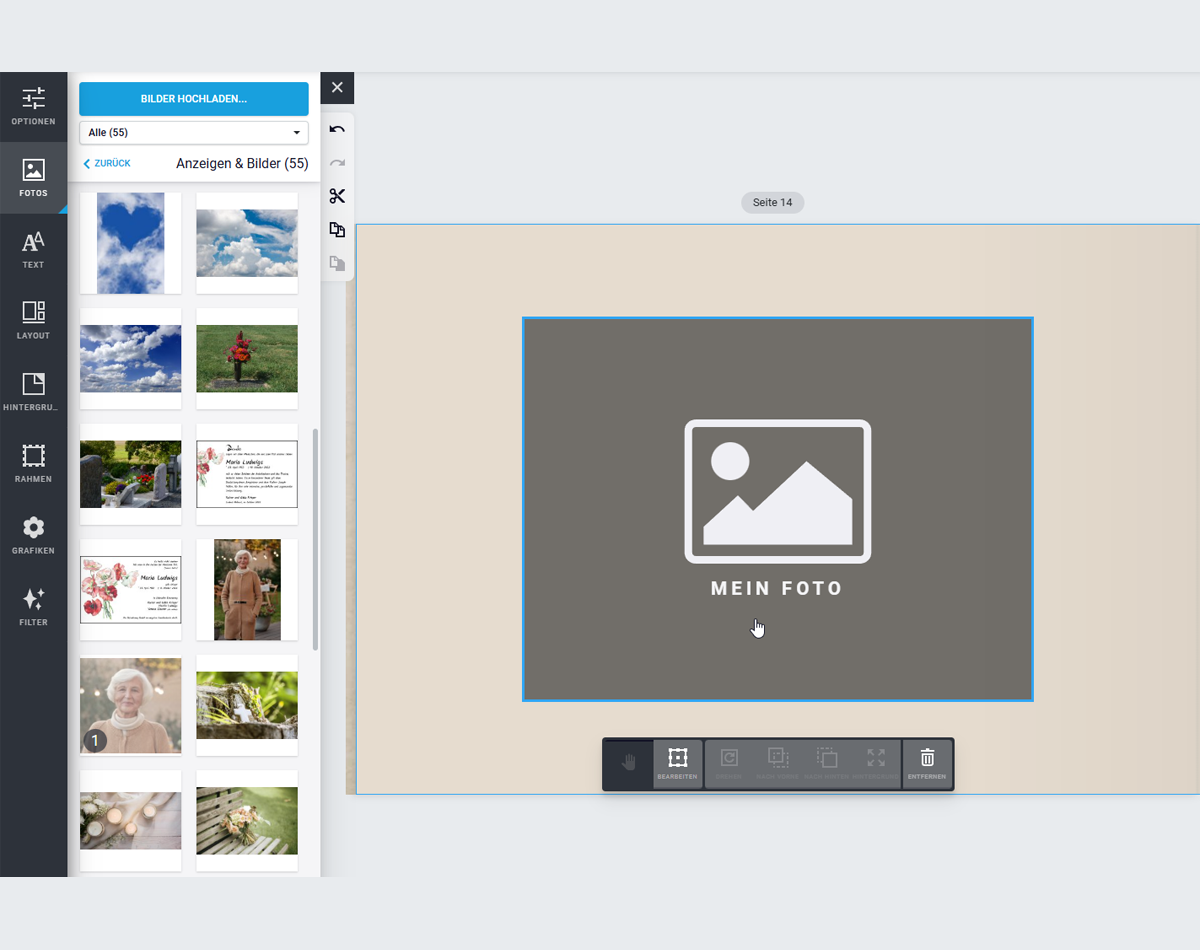This screenshot has width=1200, height=950.
Task: Open the Rahmen panel
Action: [x=33, y=464]
